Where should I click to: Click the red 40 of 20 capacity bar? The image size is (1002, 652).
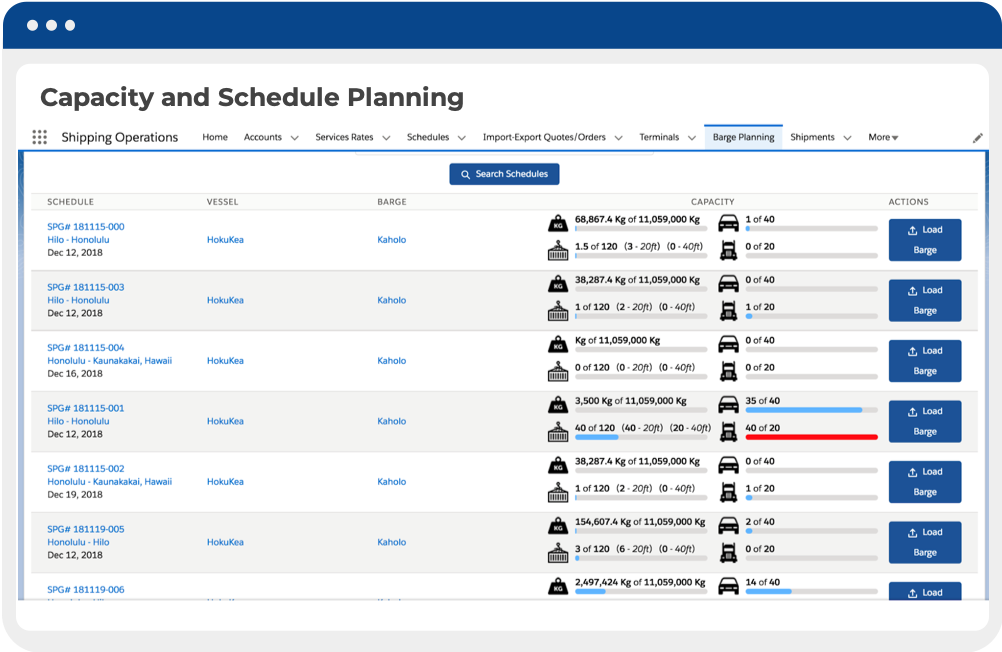click(811, 437)
